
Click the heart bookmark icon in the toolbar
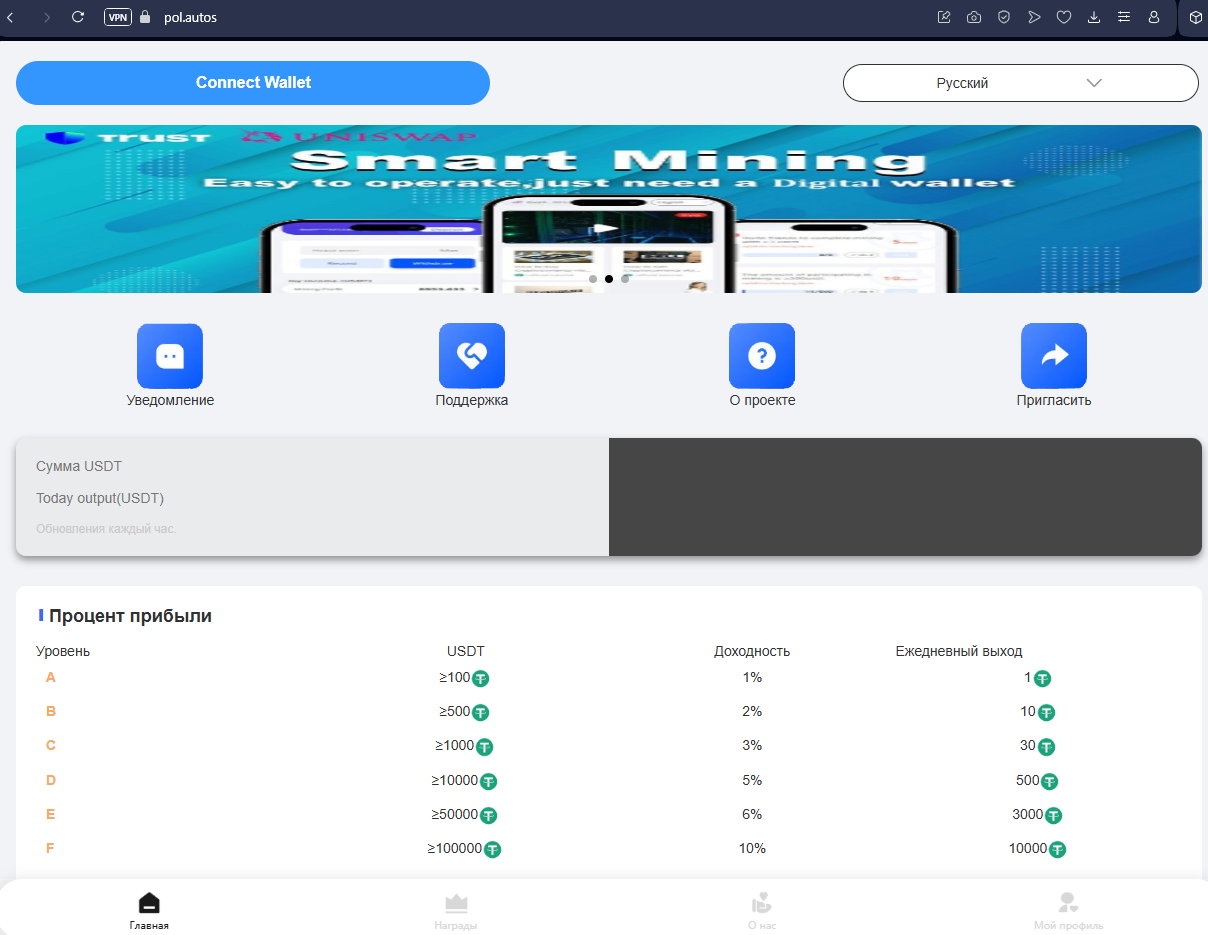[1064, 17]
